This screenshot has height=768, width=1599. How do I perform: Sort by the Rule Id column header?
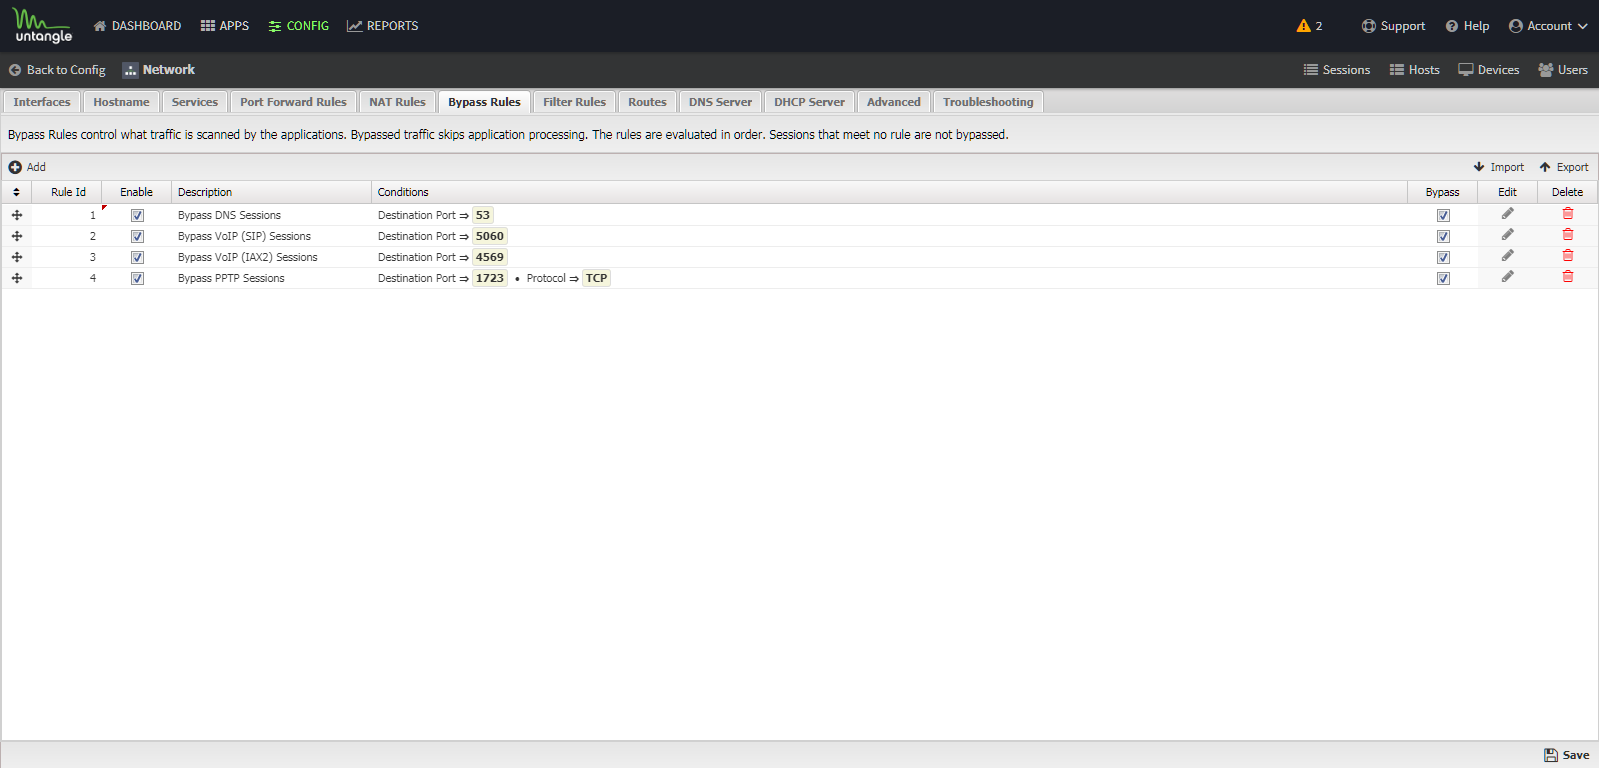coord(68,192)
